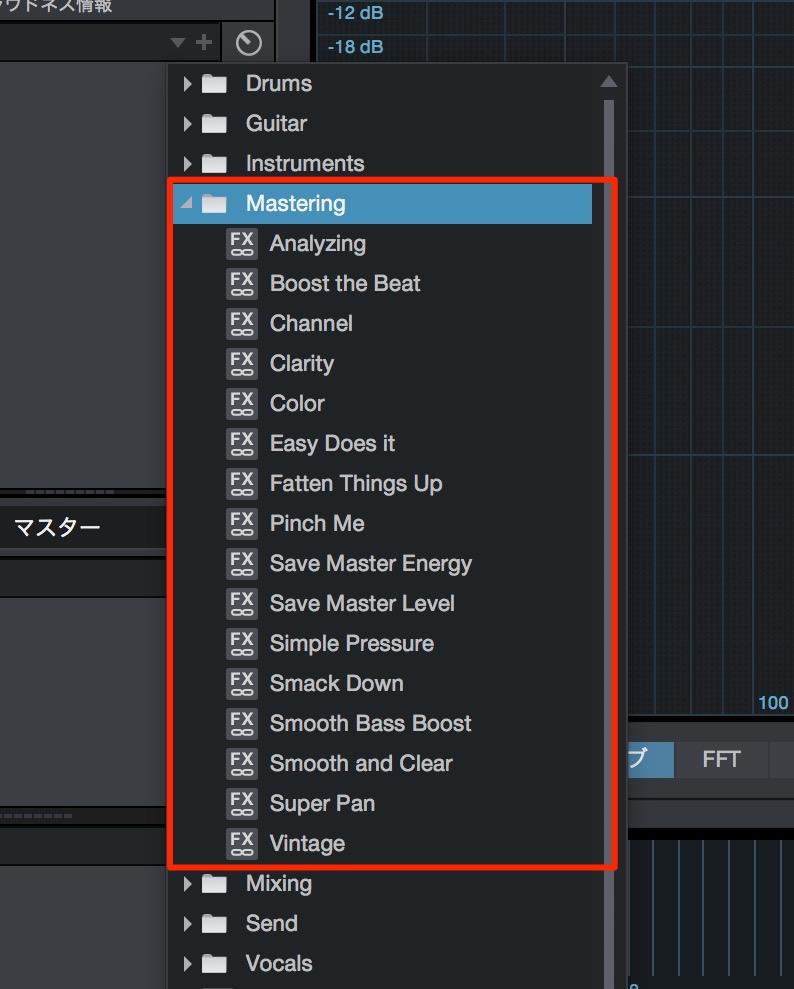794x989 pixels.
Task: Click the マスター channel label
Action: point(57,527)
